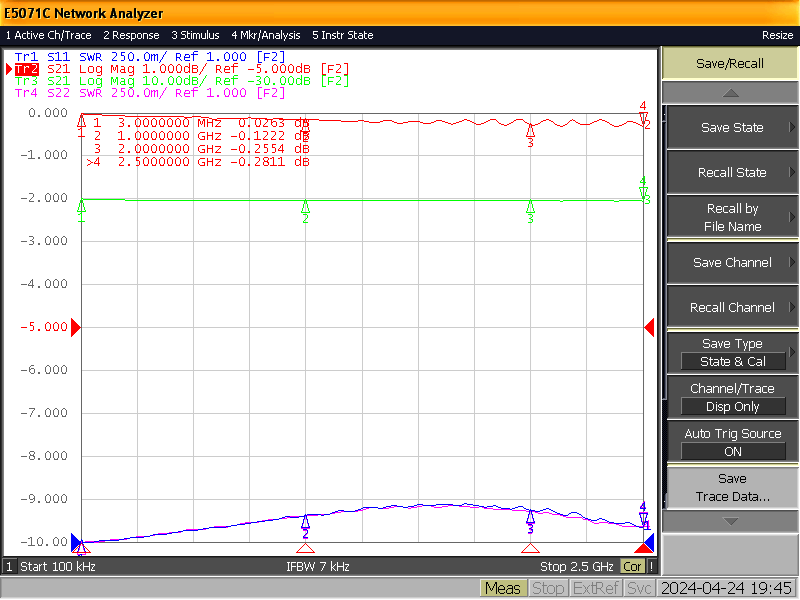The height and width of the screenshot is (600, 800).
Task: Click red stimulus triangle at 2 GHz
Action: click(x=531, y=548)
